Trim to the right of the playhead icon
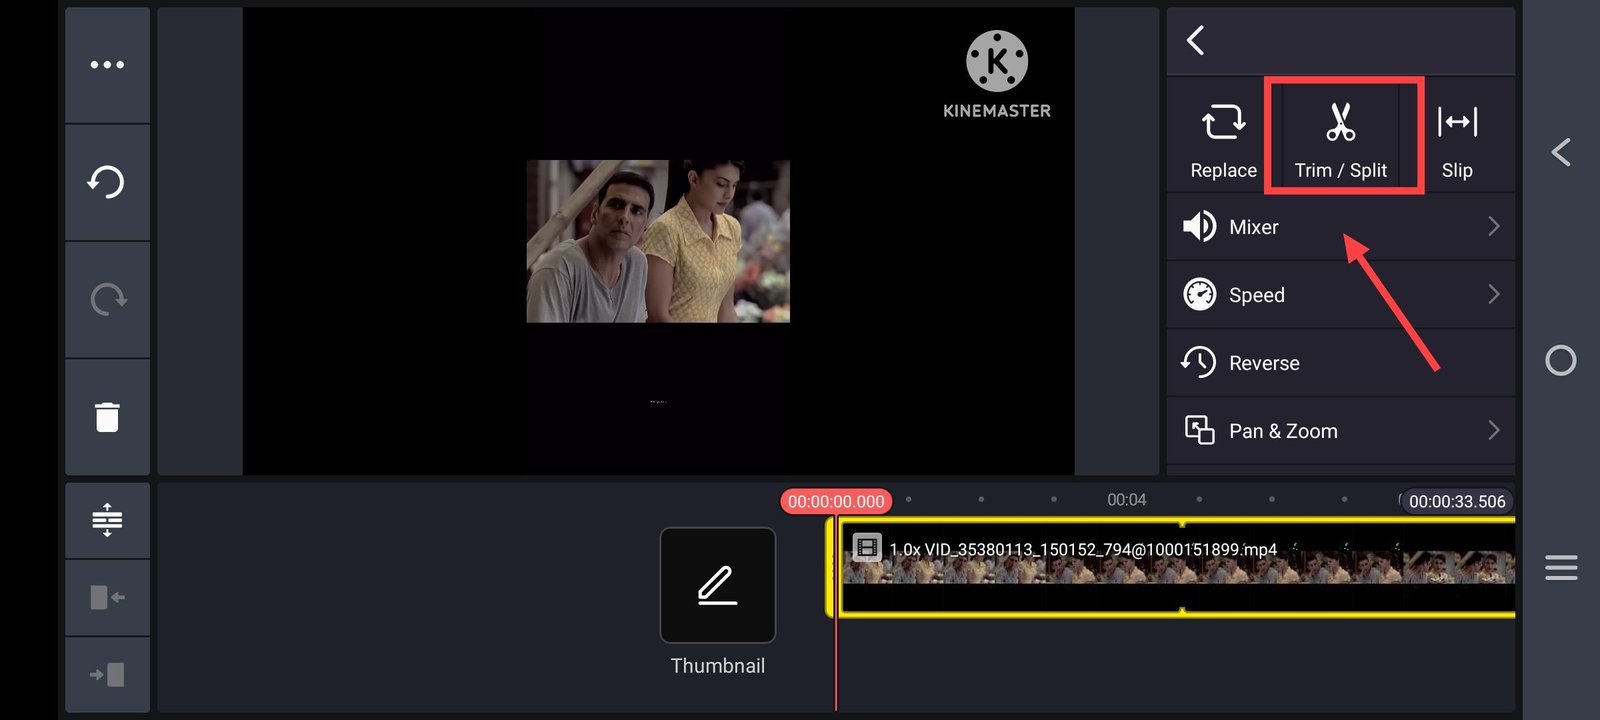The image size is (1600, 720). (107, 675)
